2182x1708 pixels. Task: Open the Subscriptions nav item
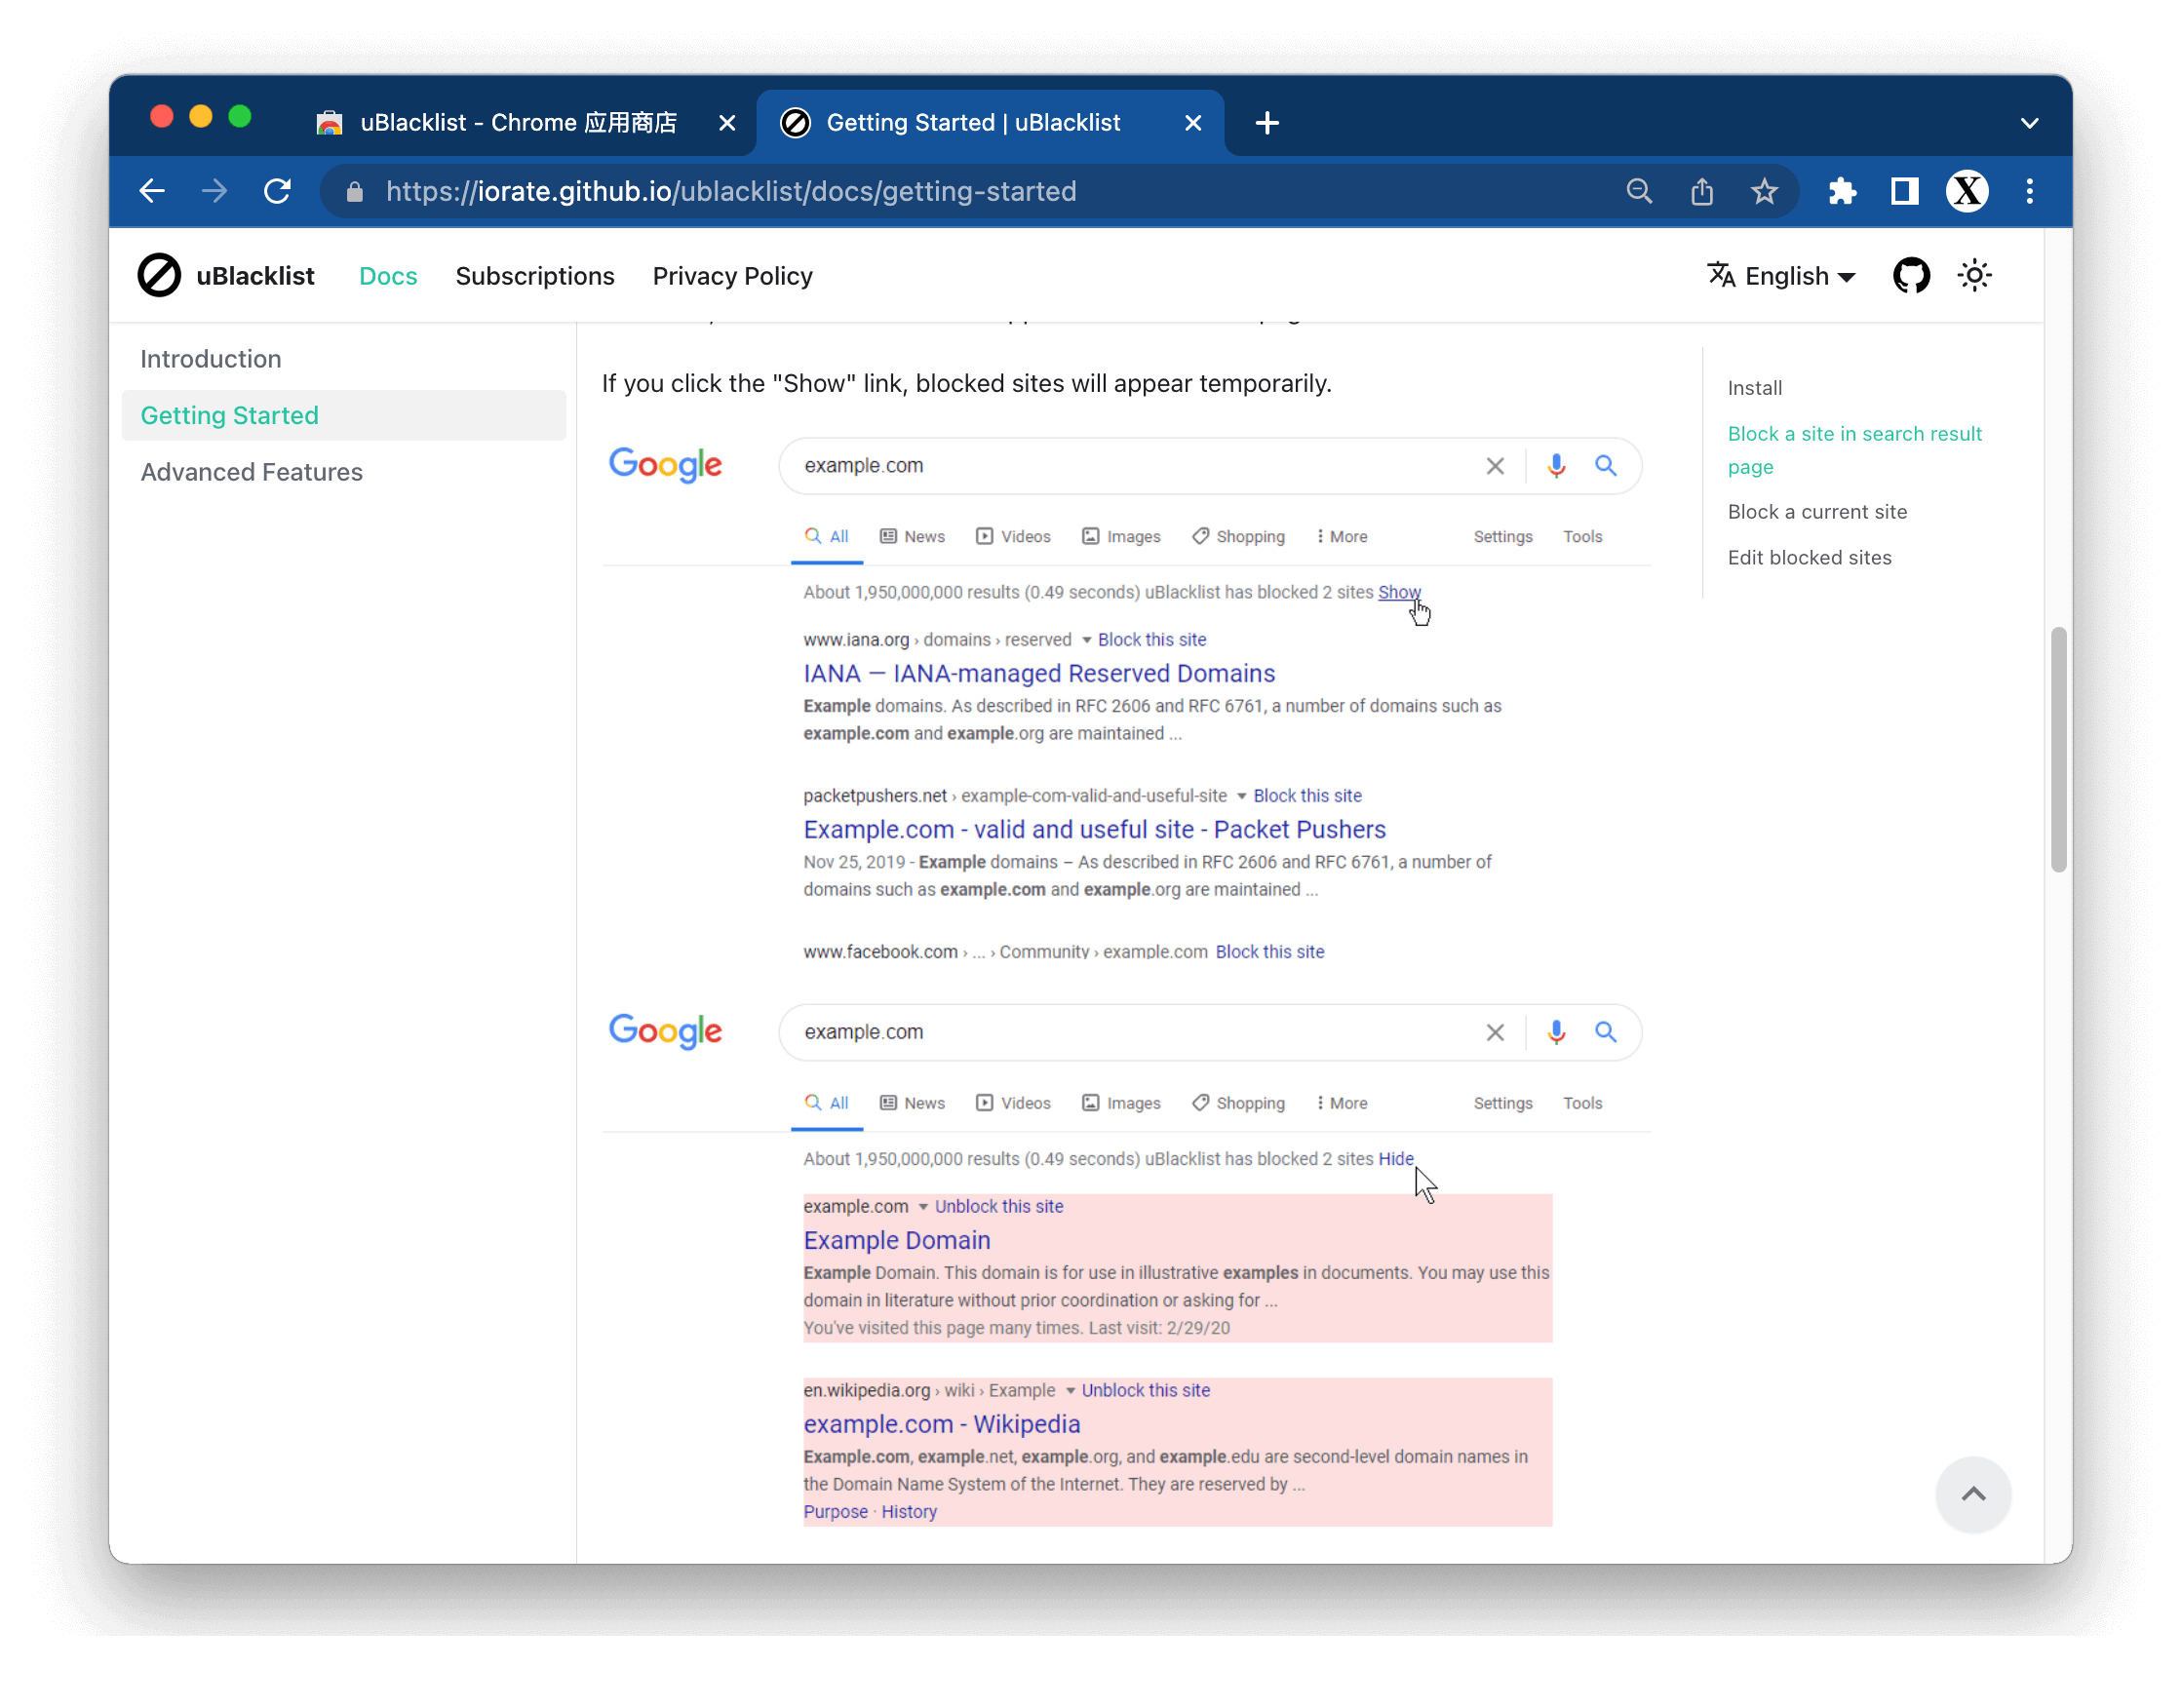point(535,276)
